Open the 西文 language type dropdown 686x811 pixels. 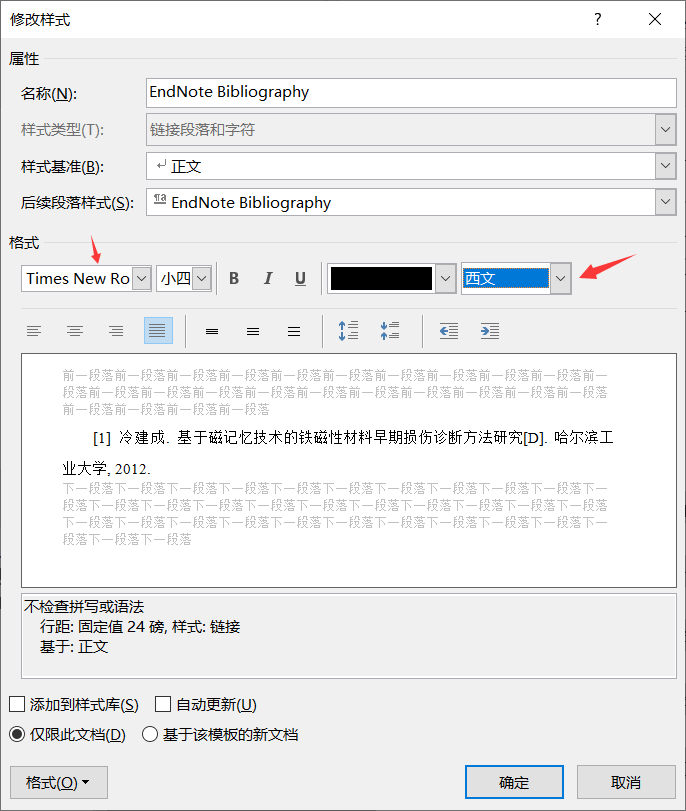(561, 279)
